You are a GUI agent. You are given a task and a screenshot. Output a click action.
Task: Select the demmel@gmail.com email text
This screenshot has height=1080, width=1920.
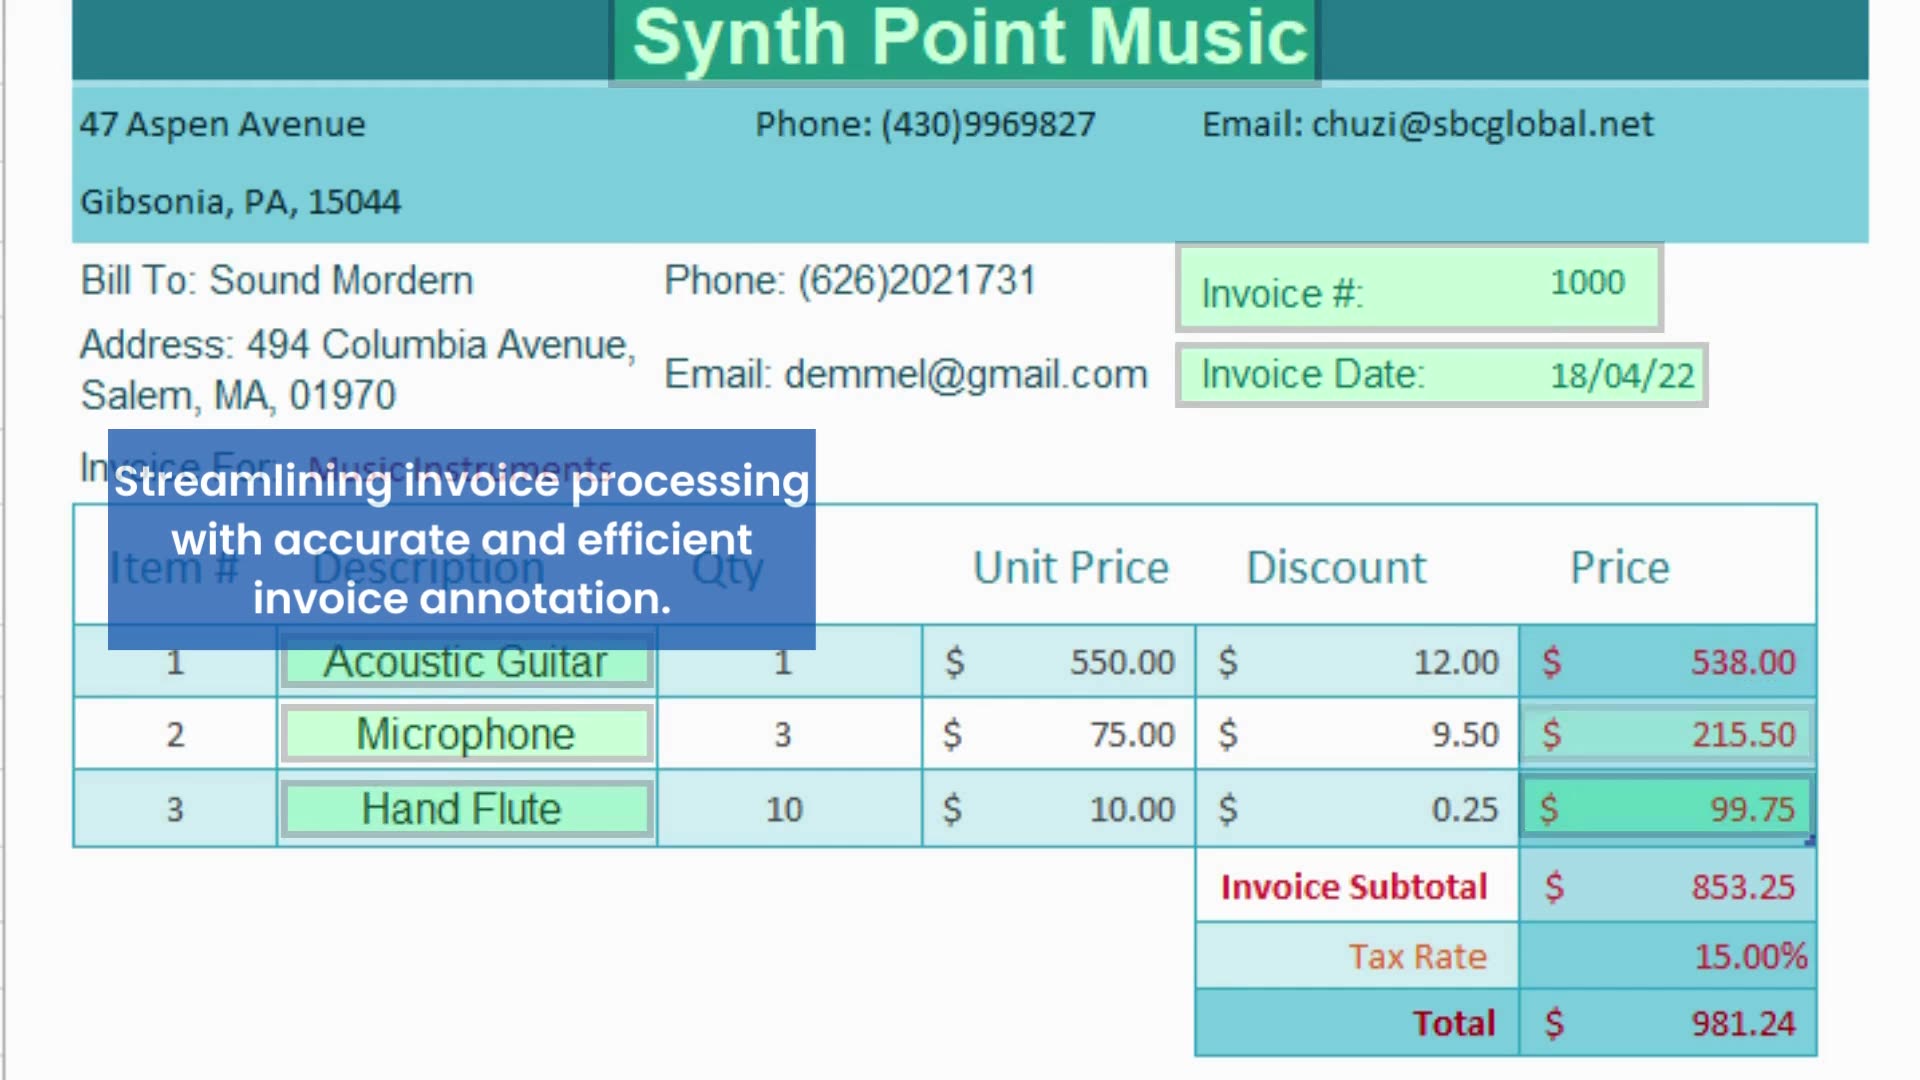tap(966, 374)
